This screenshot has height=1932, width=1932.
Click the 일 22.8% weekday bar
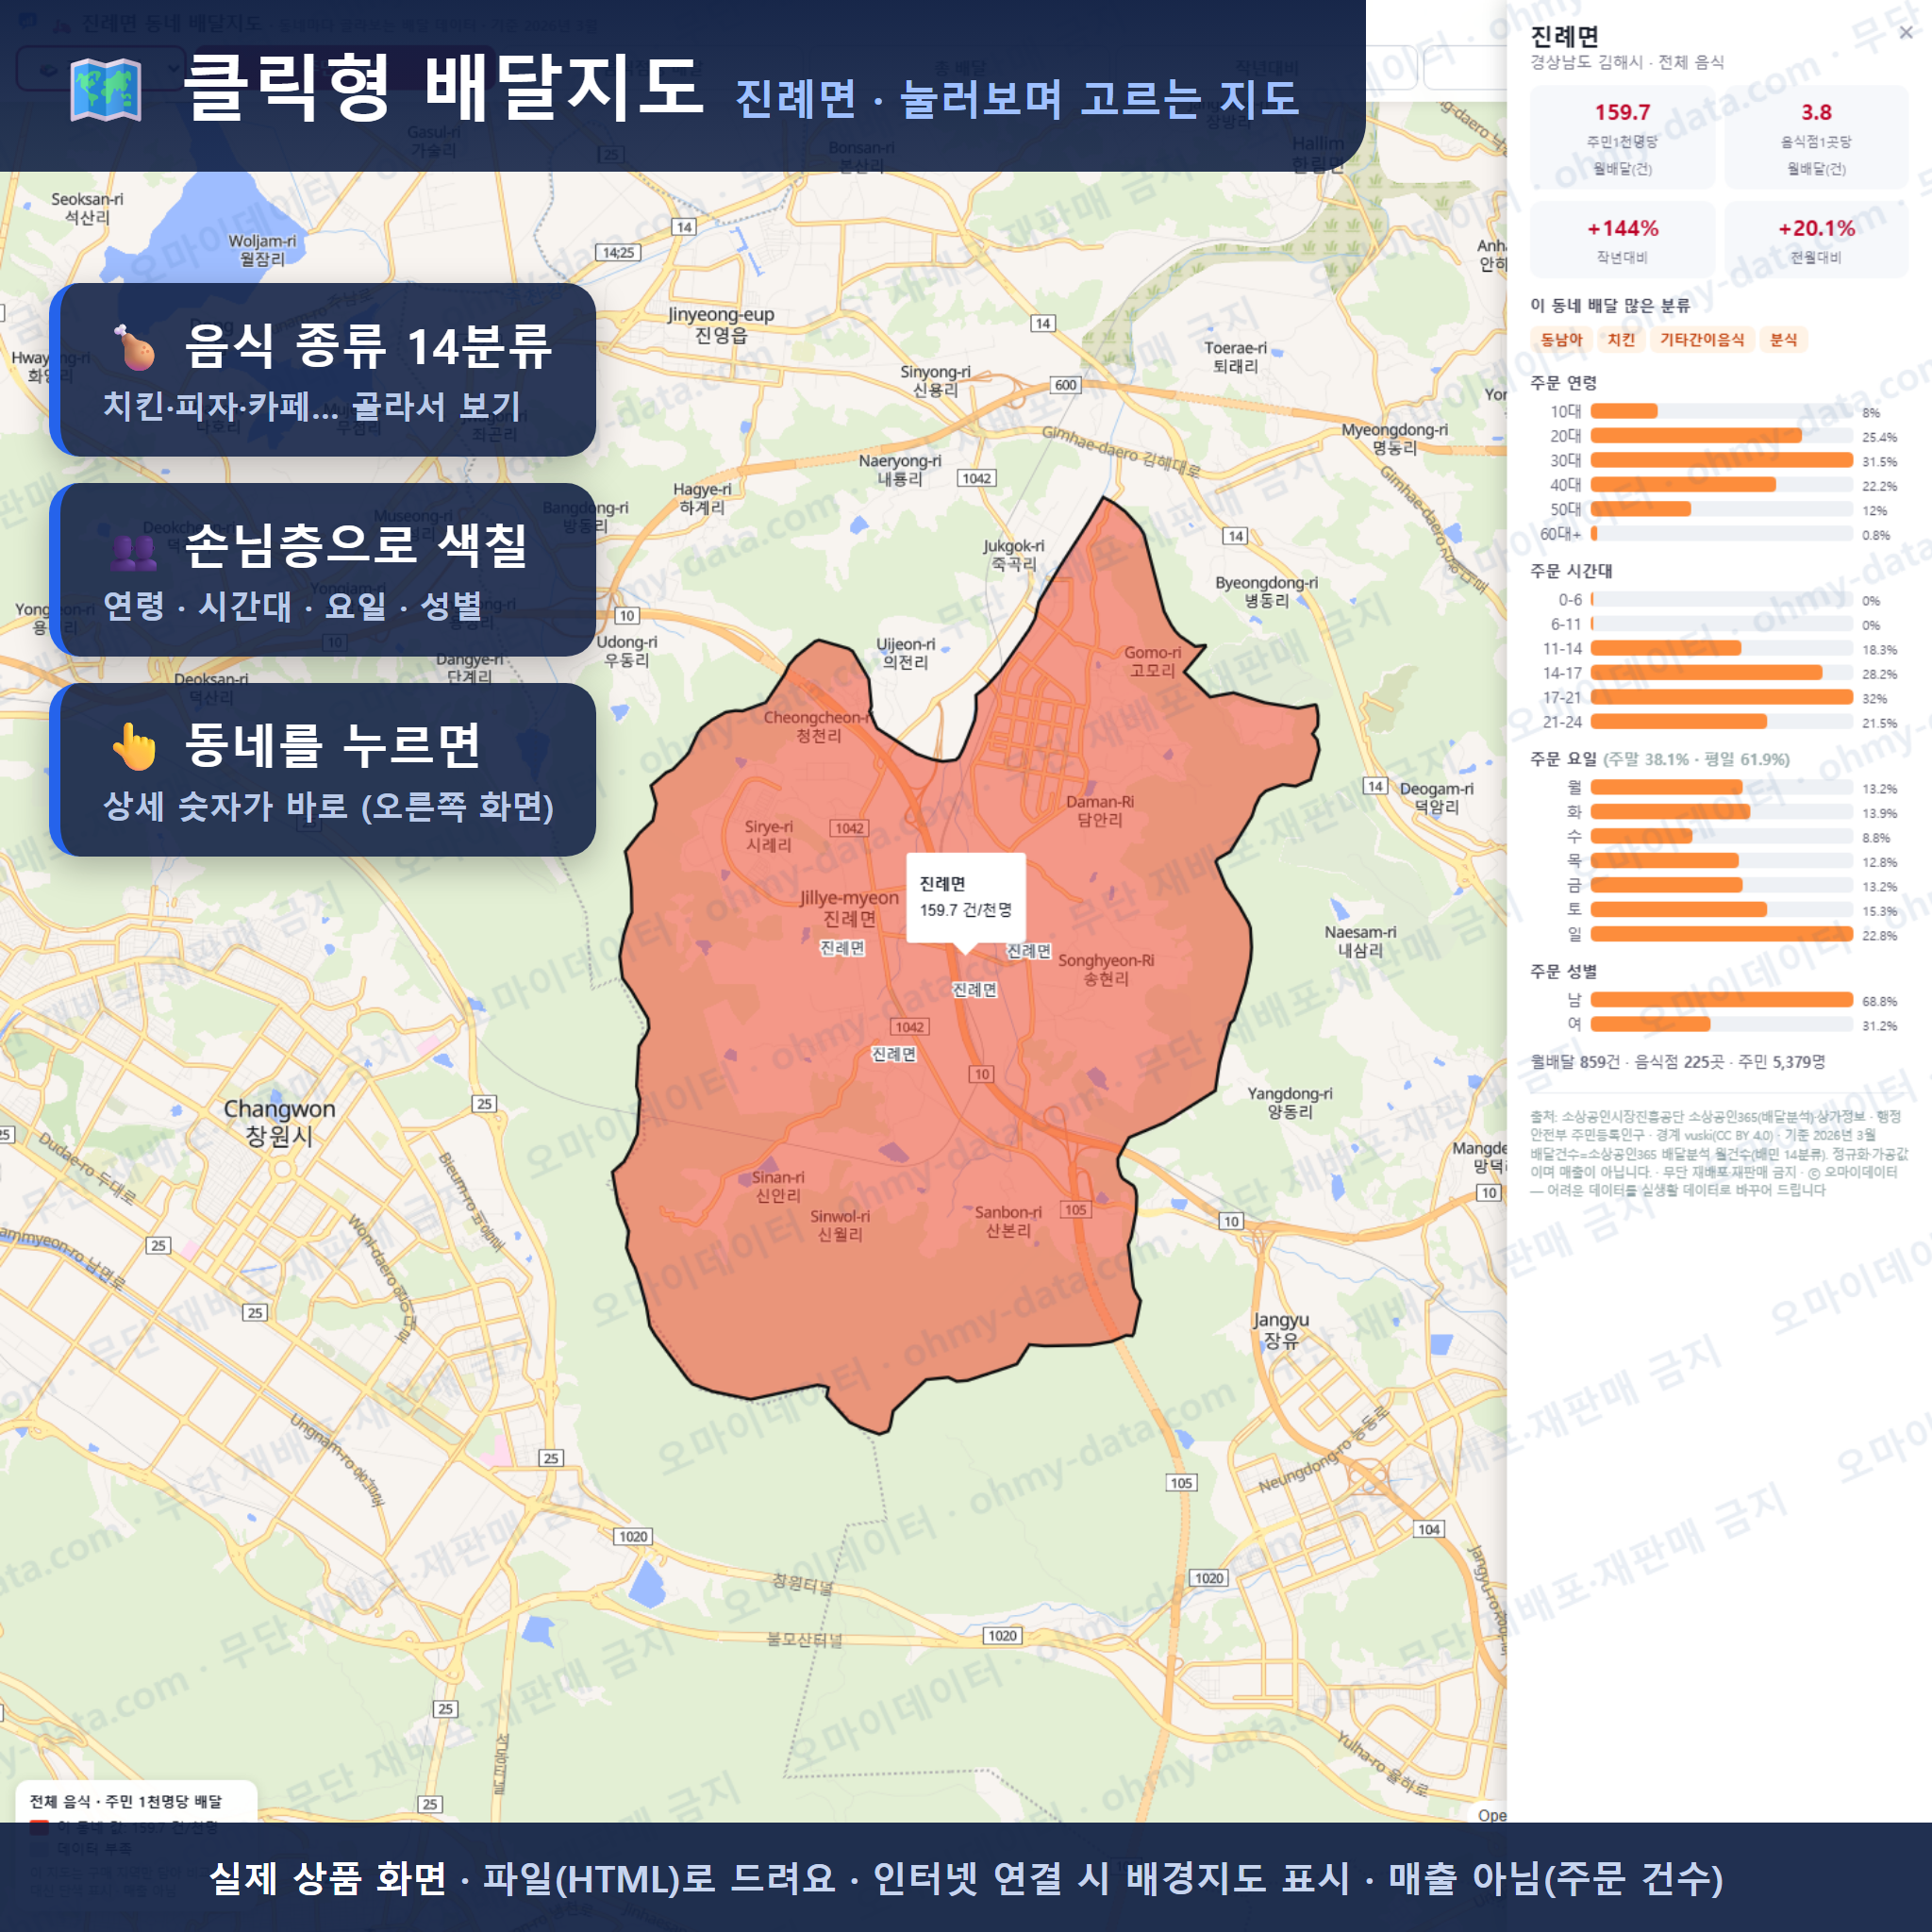pos(1720,935)
